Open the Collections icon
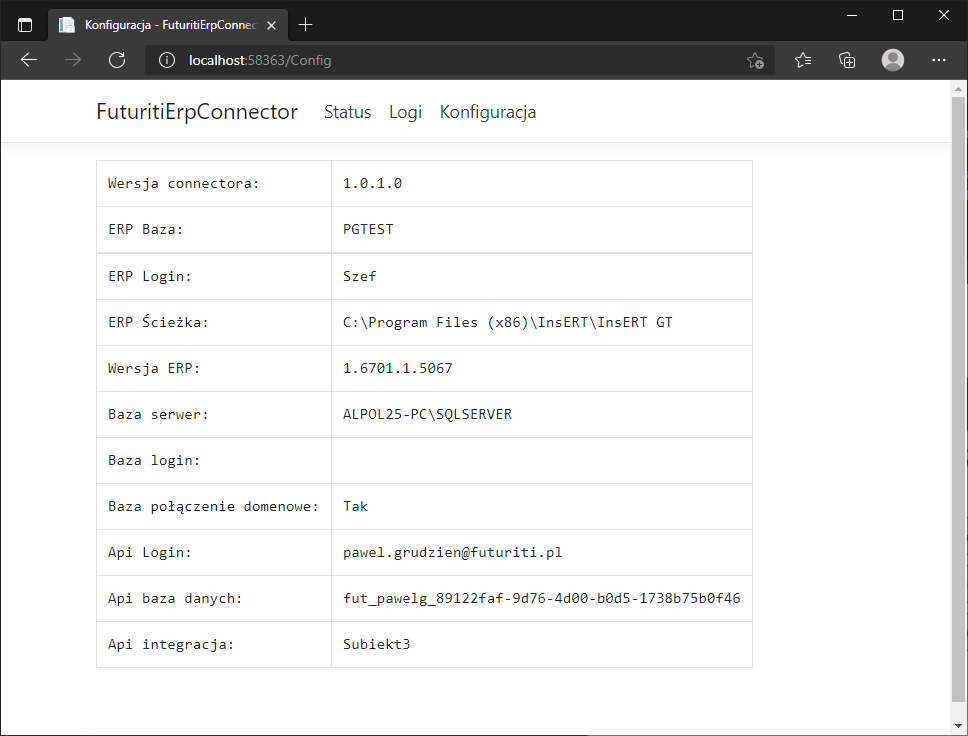Screen dimensions: 968x736 847,60
